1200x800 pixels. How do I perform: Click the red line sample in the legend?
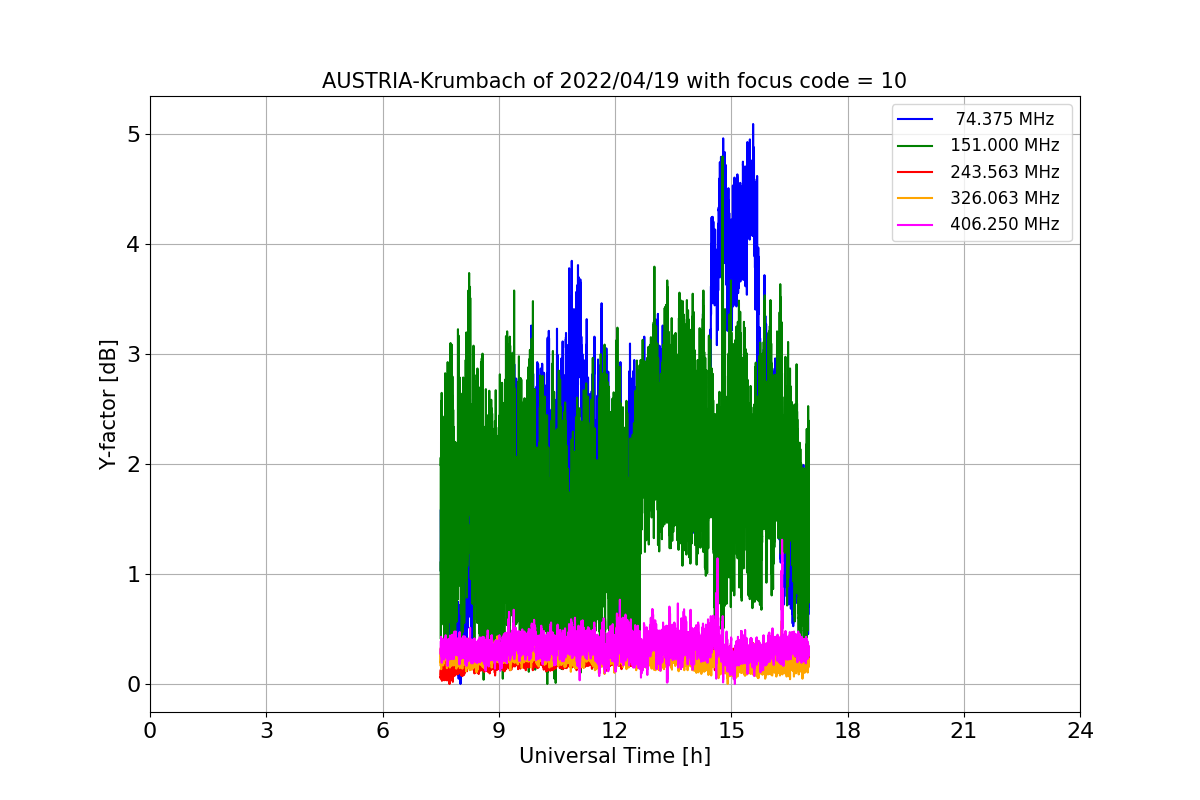pos(916,172)
